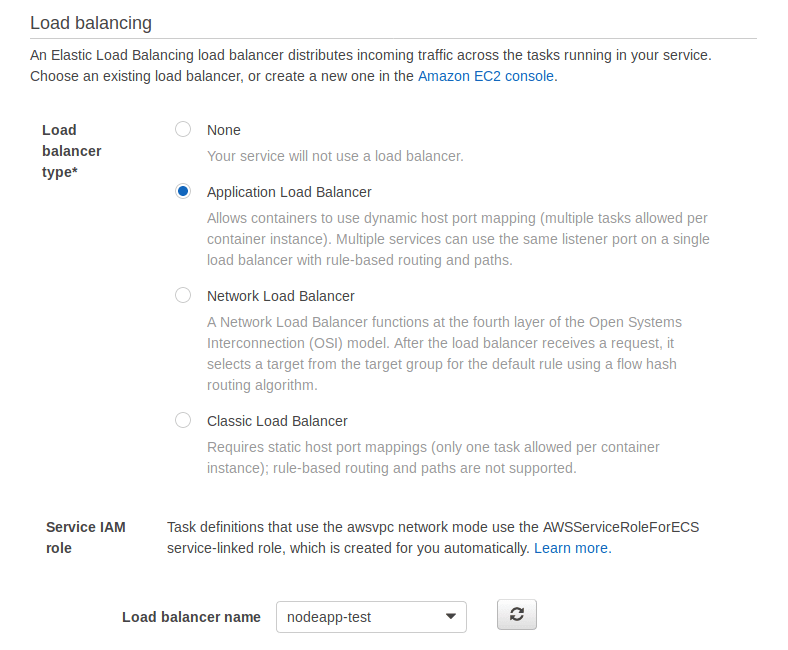Select the Network Load Balancer radio button
The width and height of the screenshot is (788, 650).
point(183,296)
